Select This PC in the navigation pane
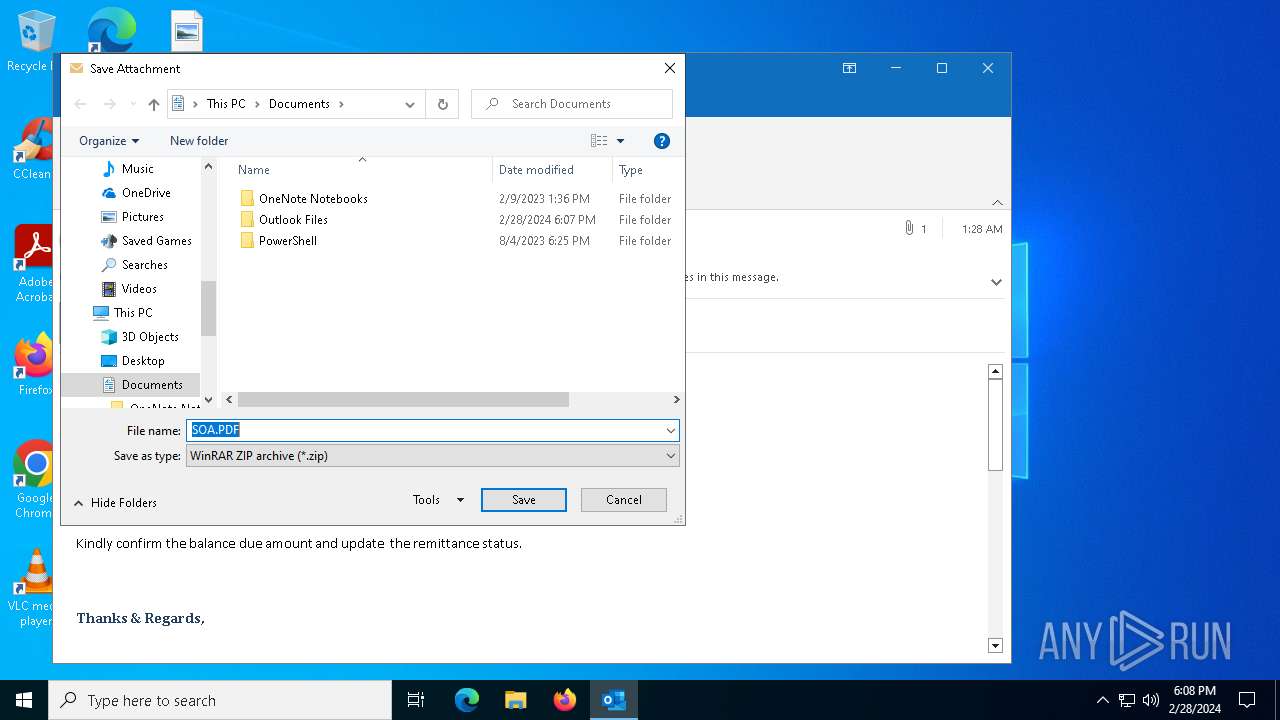 132,313
